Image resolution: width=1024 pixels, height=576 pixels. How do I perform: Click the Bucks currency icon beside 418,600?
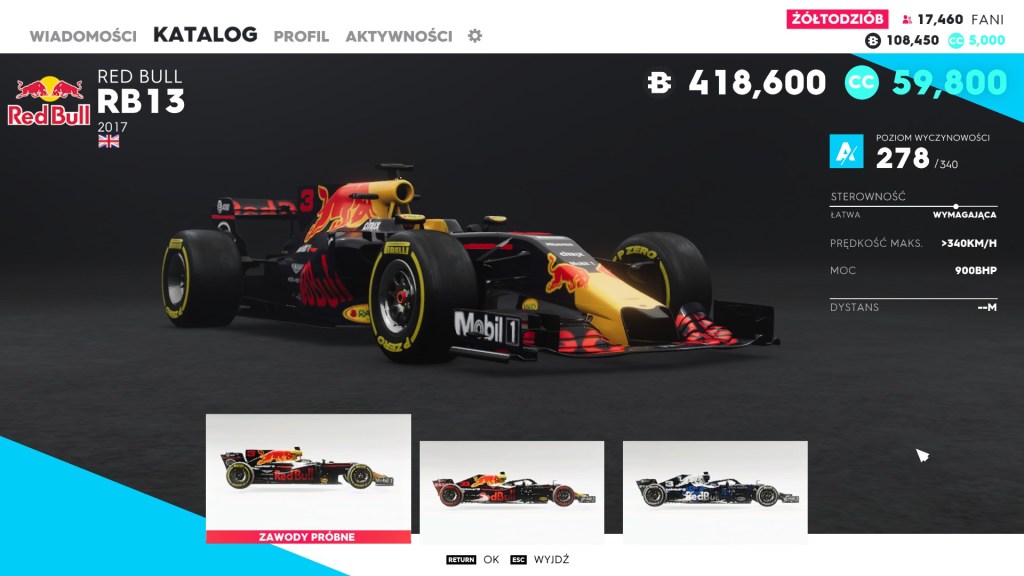coord(660,83)
